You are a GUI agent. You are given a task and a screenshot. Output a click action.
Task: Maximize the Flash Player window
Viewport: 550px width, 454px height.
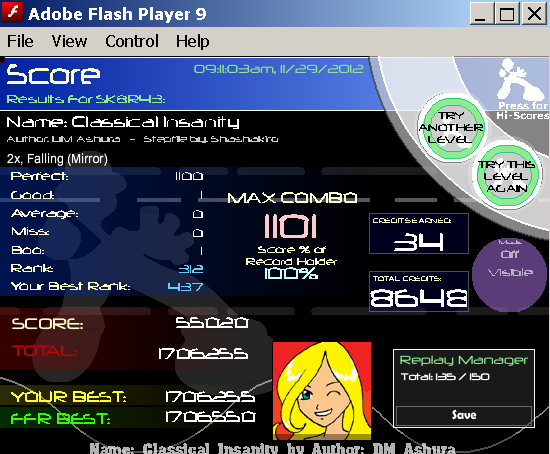(507, 13)
